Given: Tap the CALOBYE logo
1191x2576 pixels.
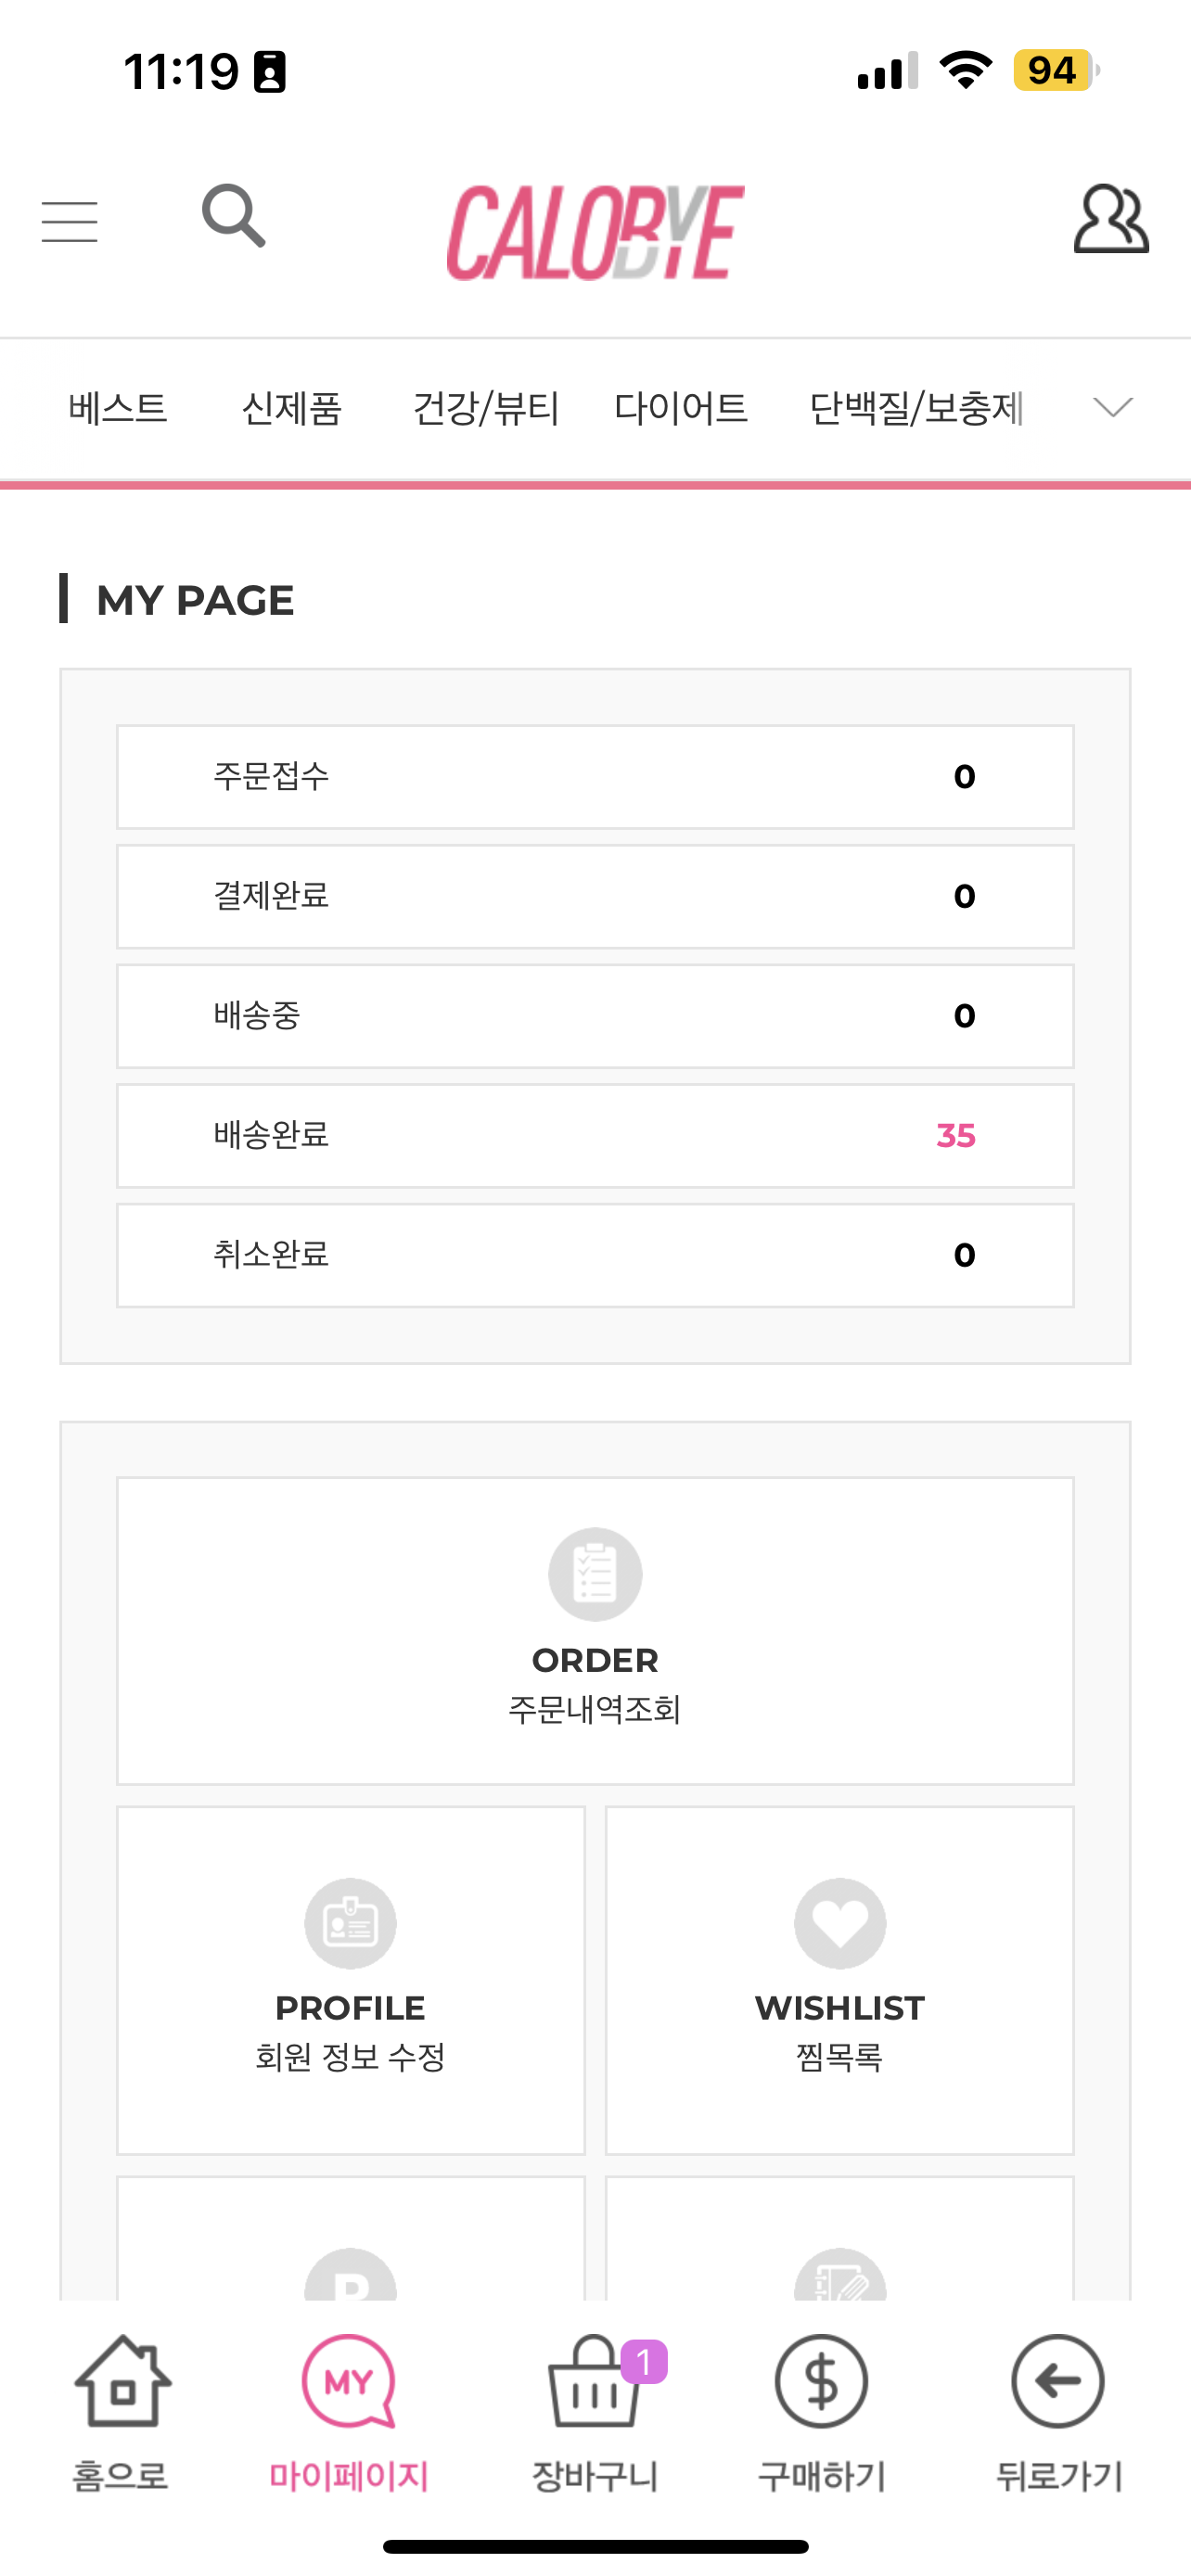Looking at the screenshot, I should coord(595,232).
